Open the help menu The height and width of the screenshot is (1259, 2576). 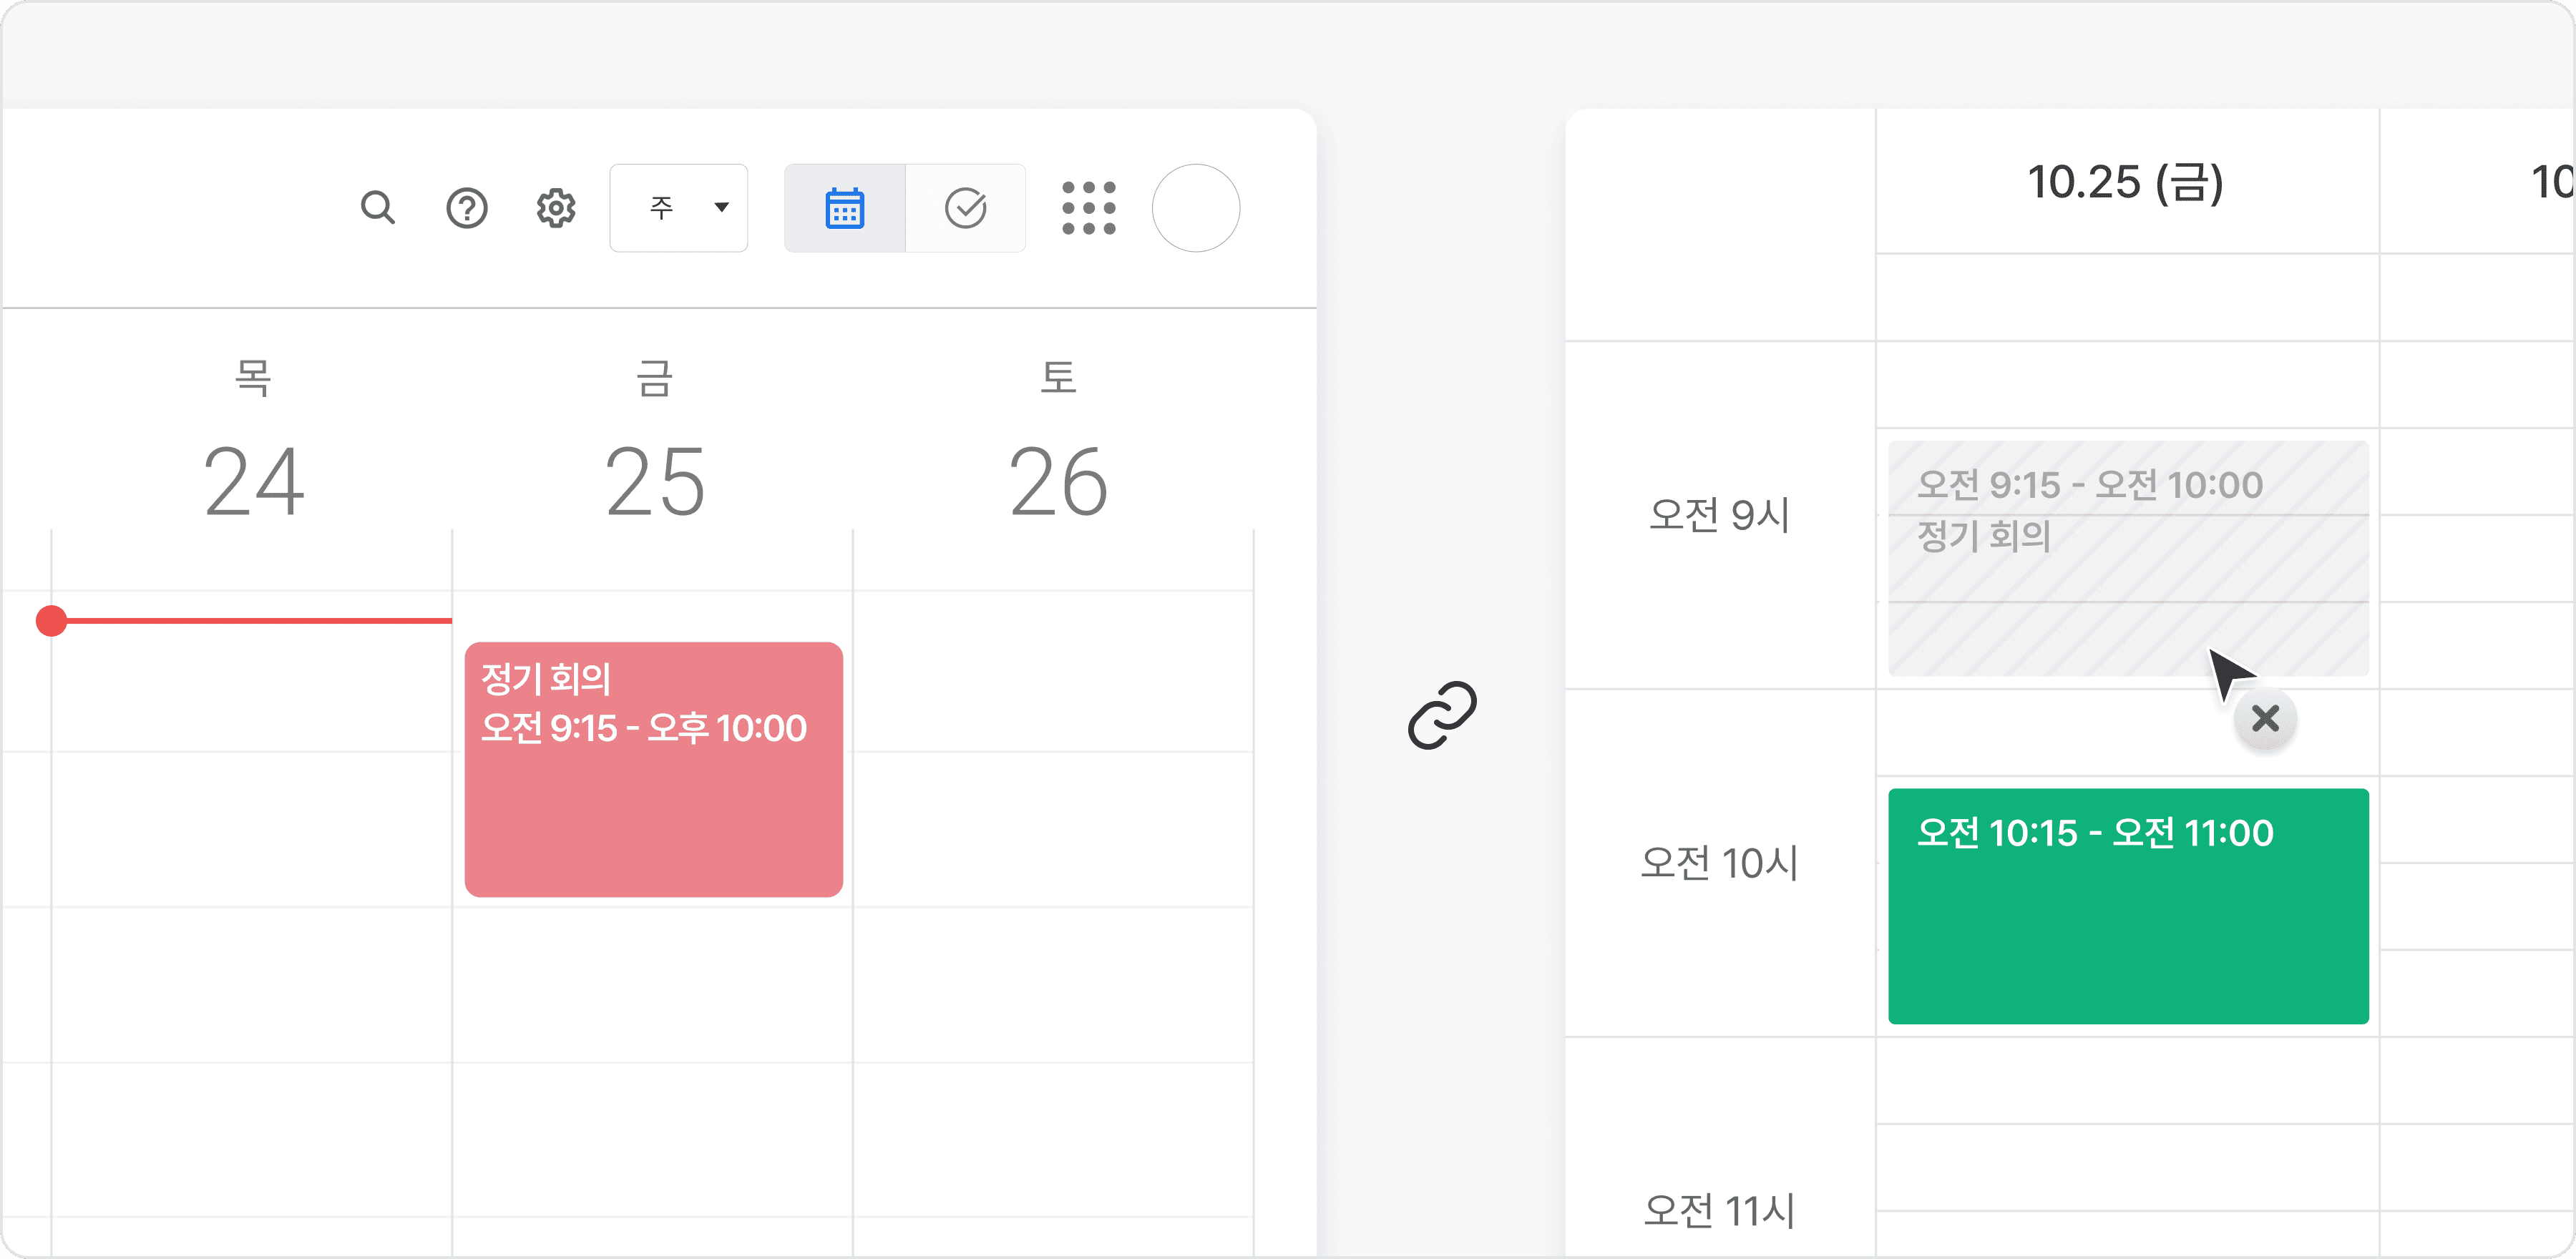pyautogui.click(x=466, y=208)
